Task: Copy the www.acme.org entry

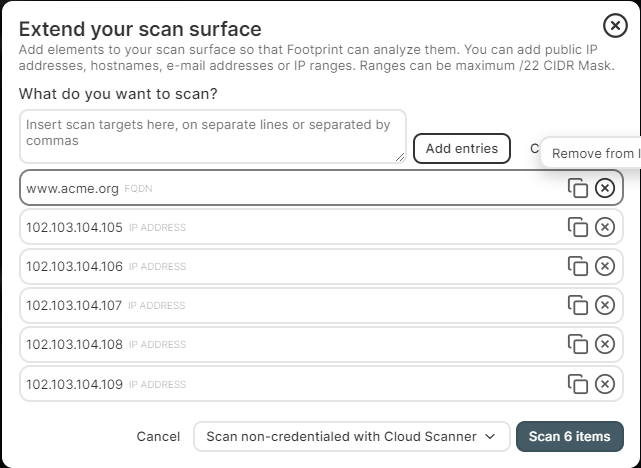Action: tap(578, 188)
